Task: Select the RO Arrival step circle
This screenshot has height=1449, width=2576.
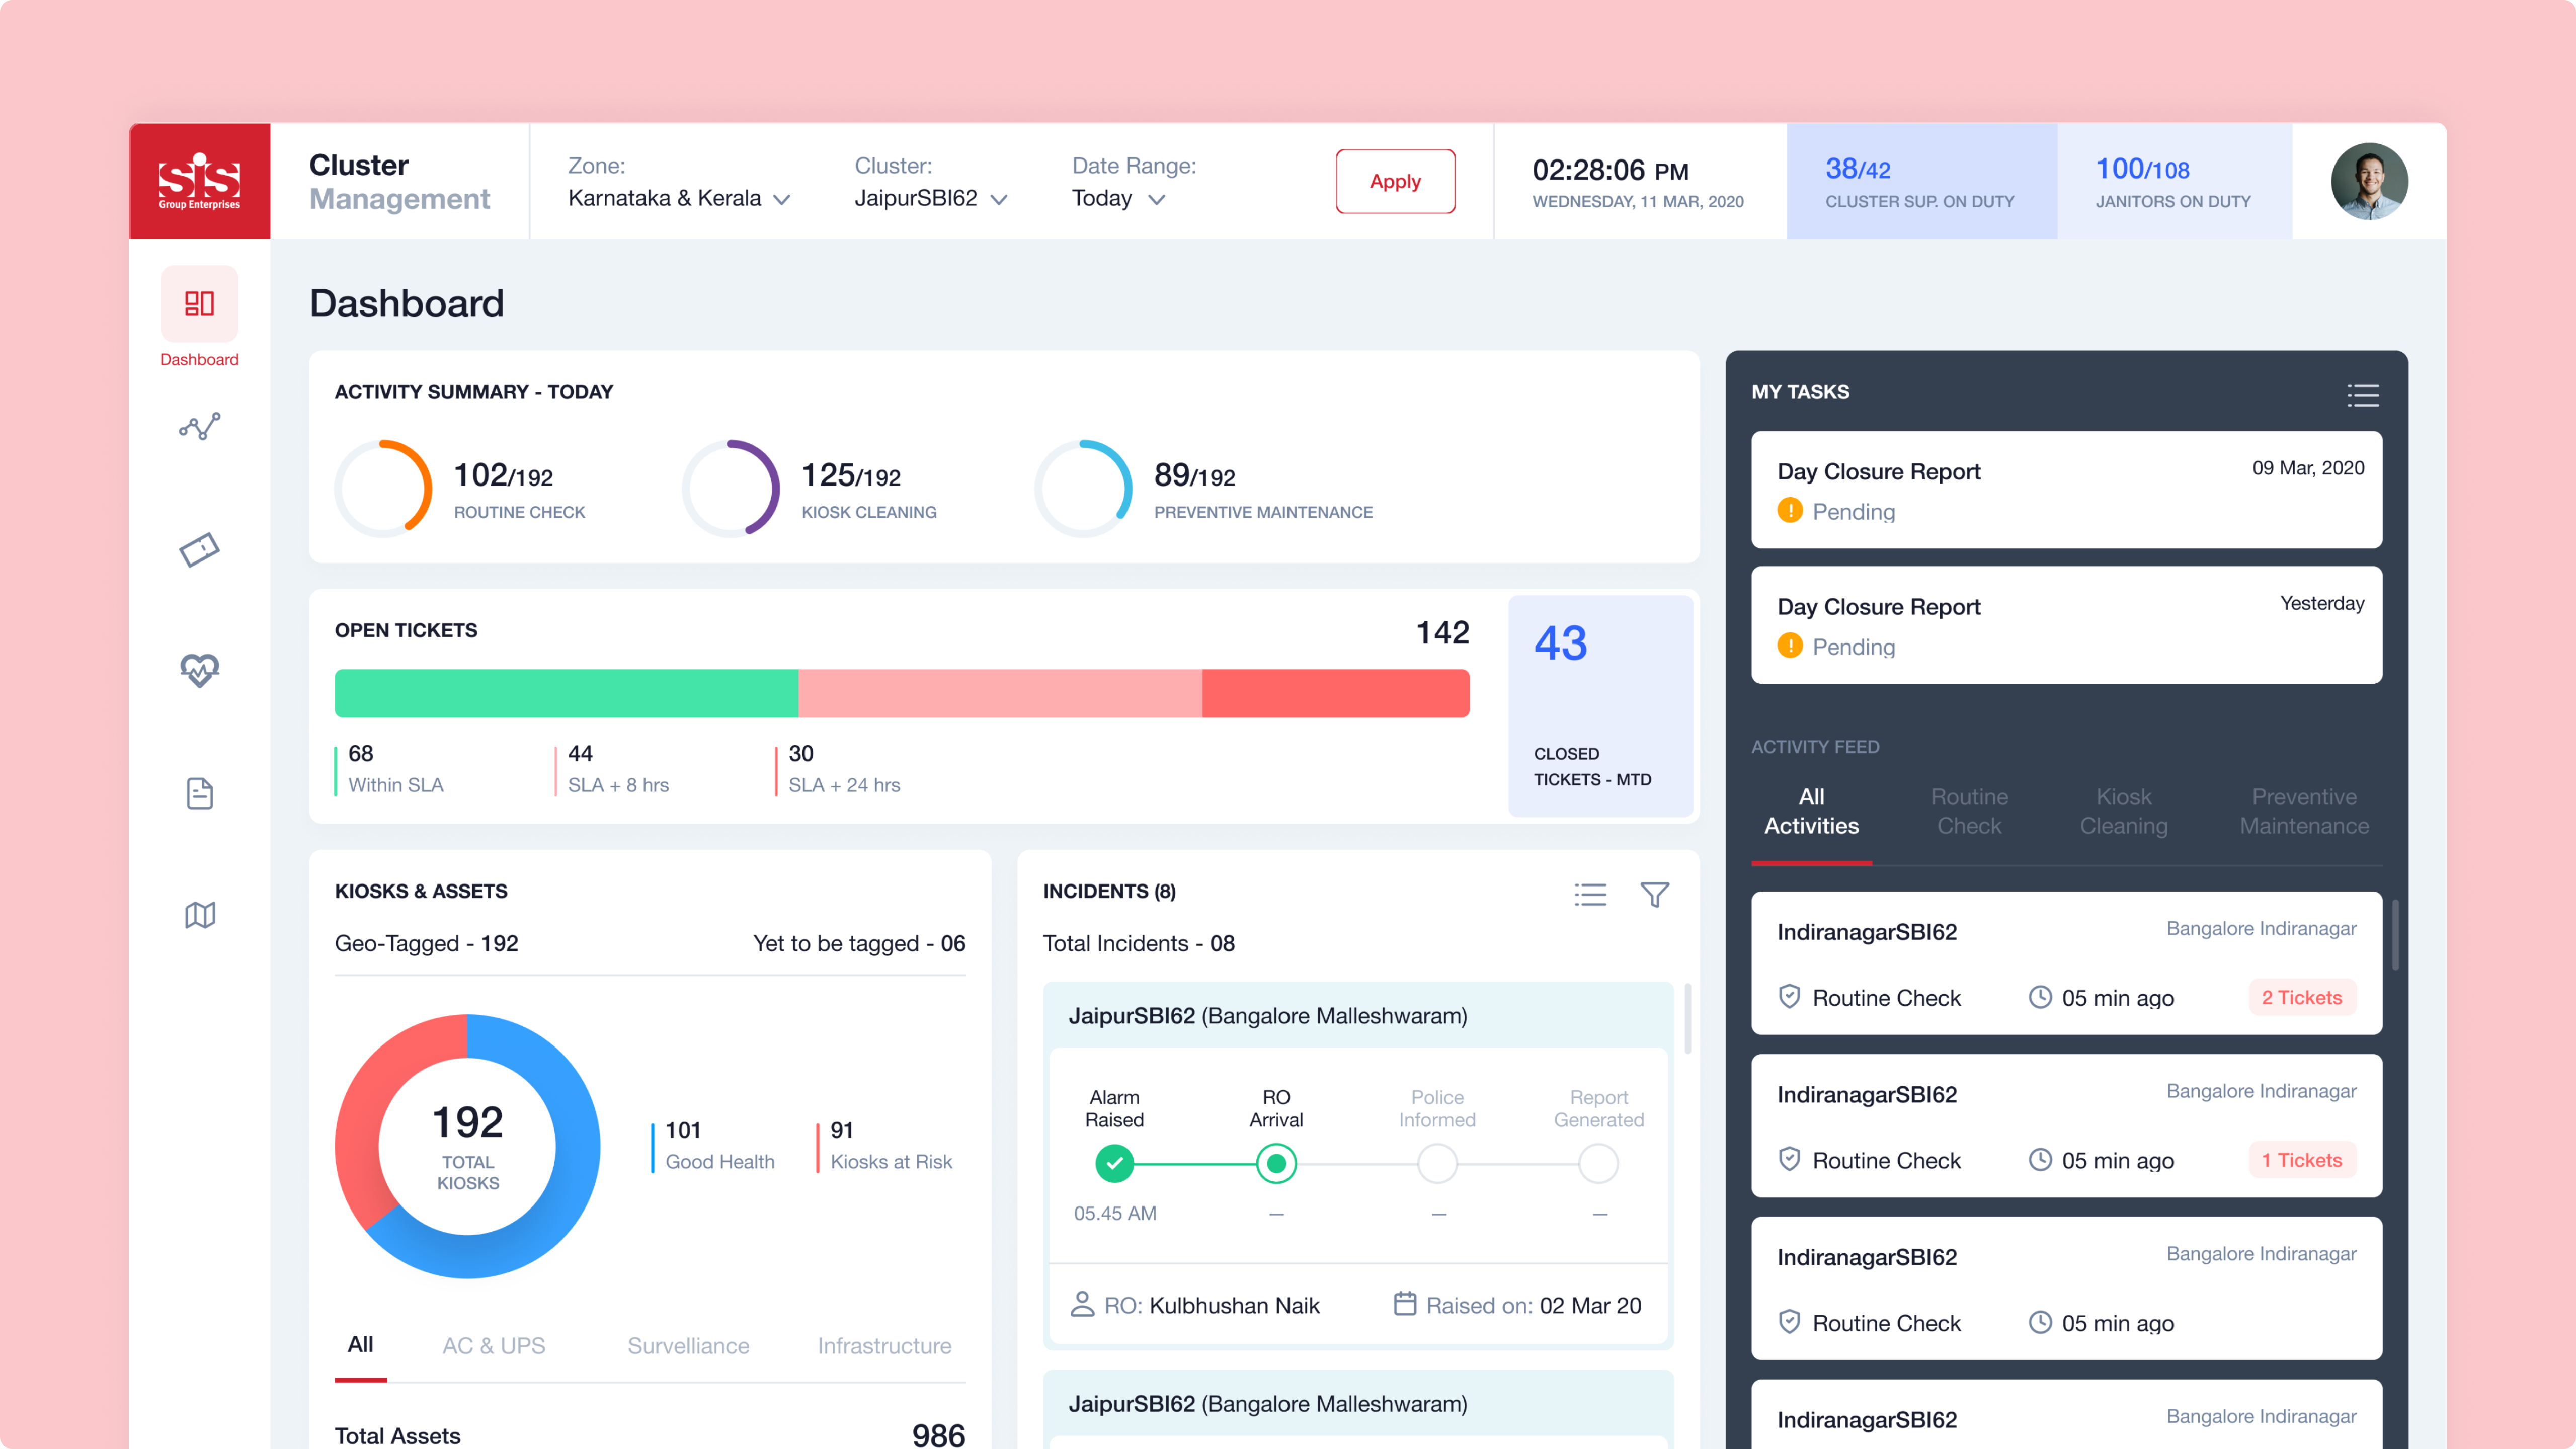Action: pyautogui.click(x=1276, y=1164)
